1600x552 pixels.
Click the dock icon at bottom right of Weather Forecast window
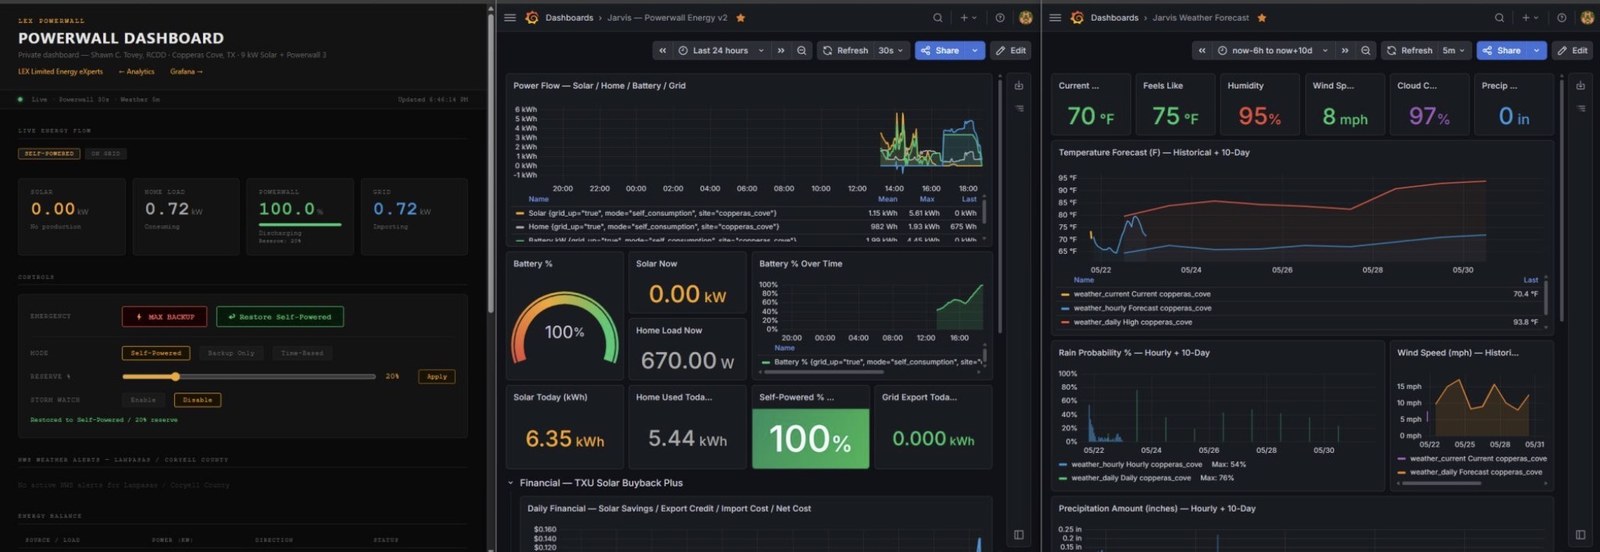pos(1581,535)
